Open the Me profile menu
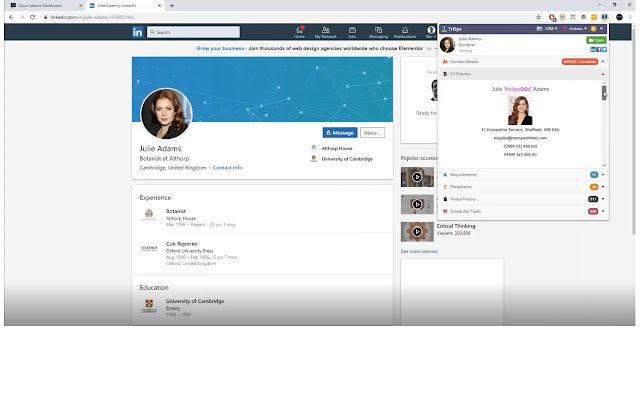 coord(431,32)
